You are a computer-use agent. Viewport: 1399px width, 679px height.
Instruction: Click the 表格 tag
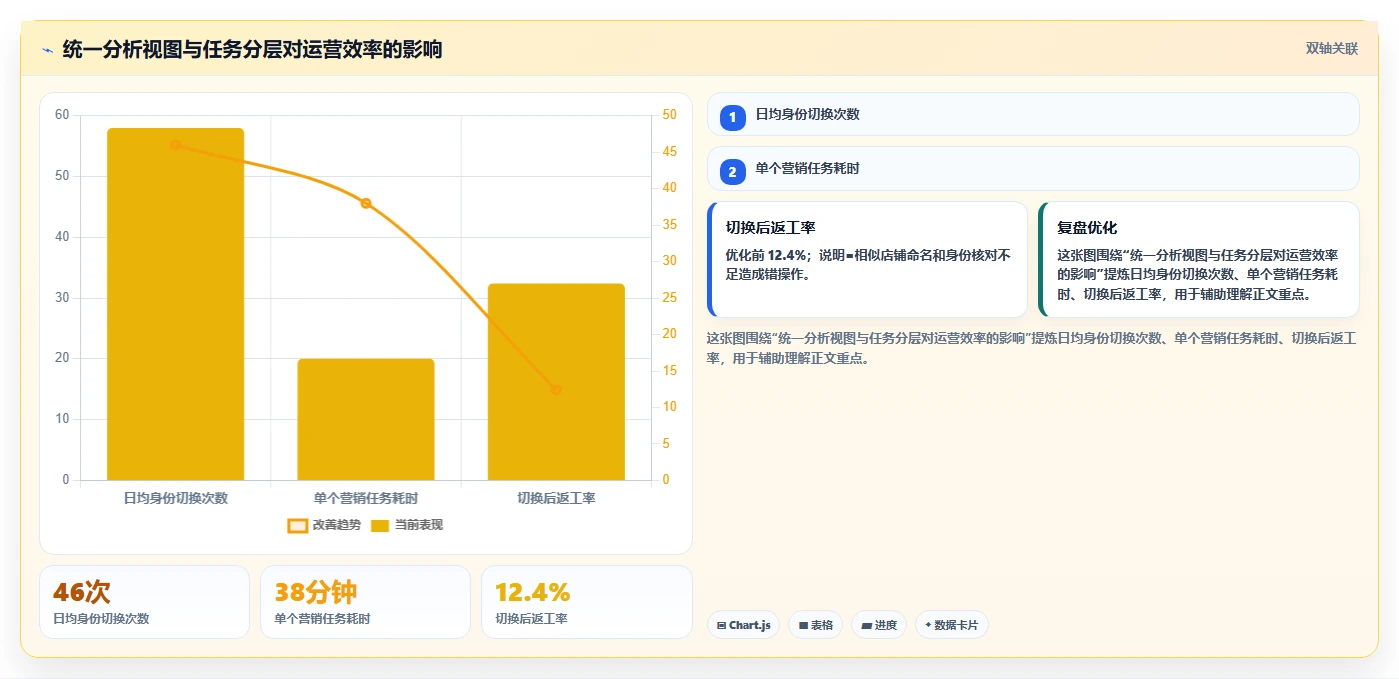[x=816, y=625]
